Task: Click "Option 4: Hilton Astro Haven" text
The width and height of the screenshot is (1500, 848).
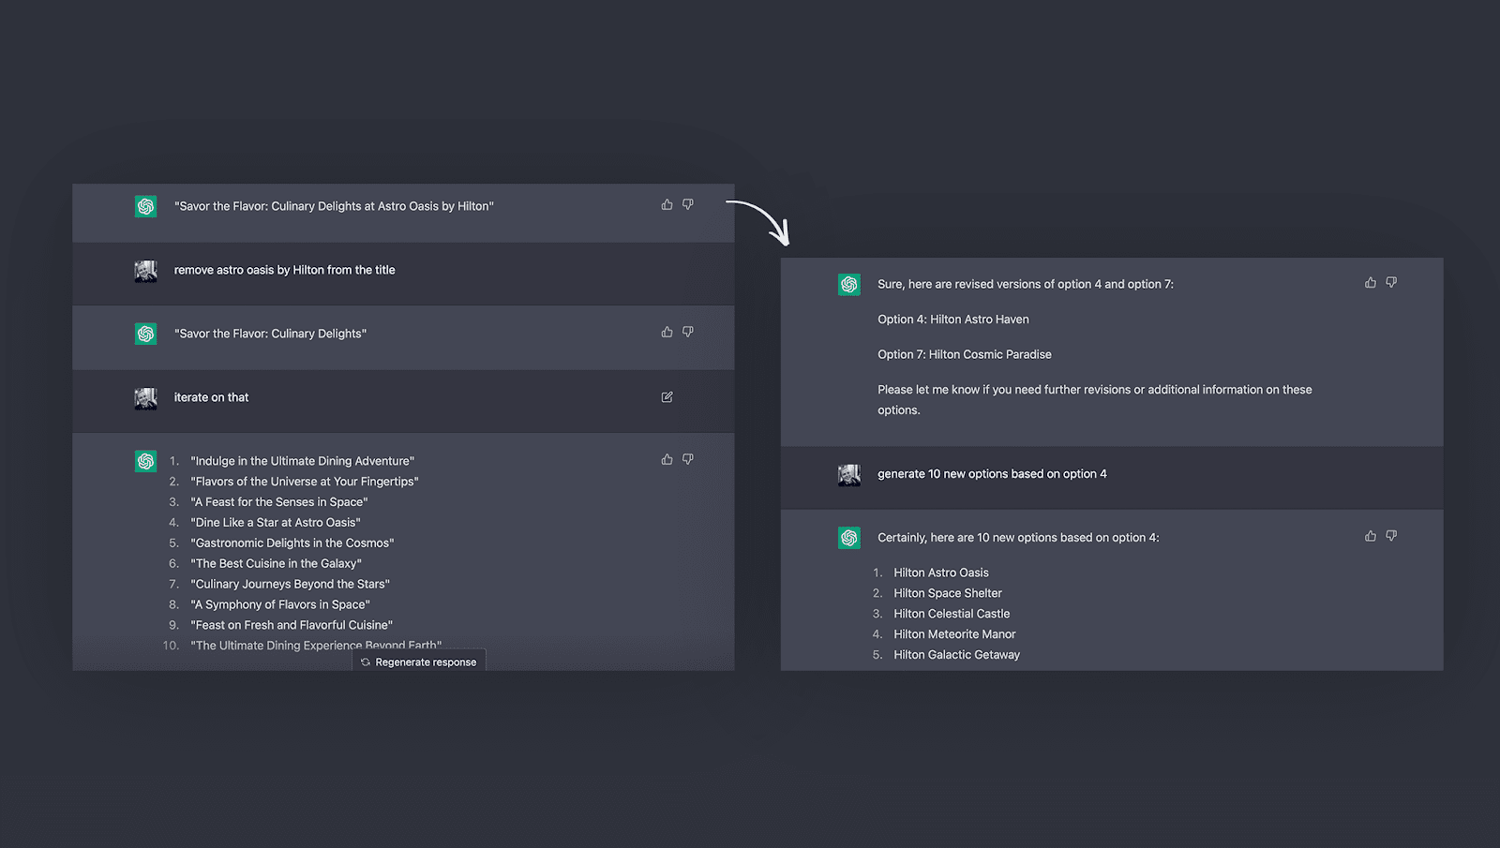Action: click(x=953, y=320)
